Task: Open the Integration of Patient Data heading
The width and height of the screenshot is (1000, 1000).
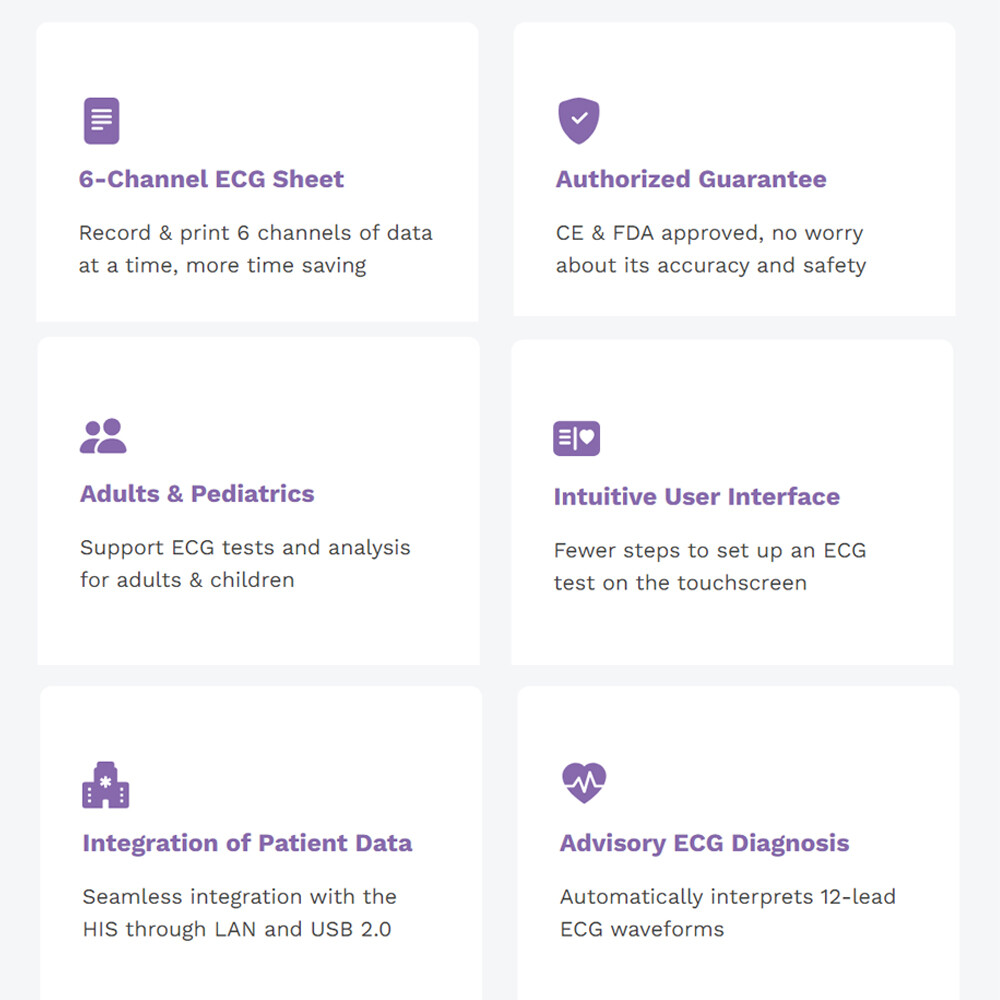Action: pyautogui.click(x=247, y=843)
